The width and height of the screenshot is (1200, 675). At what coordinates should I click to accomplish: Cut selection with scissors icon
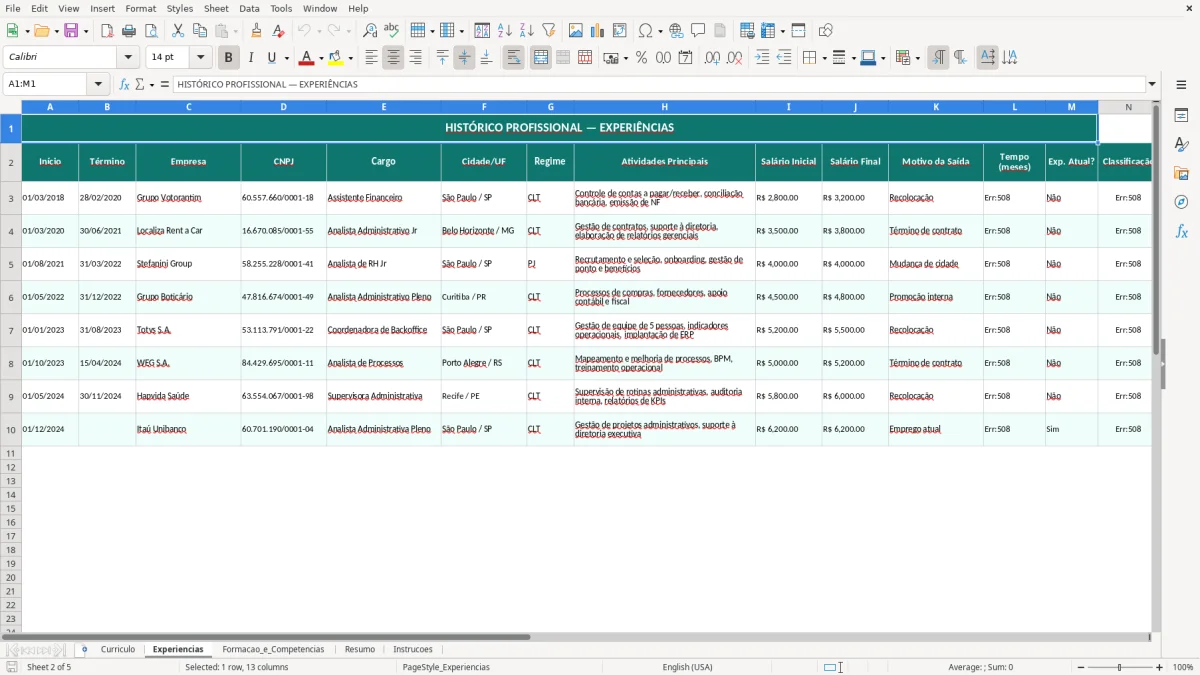click(178, 31)
